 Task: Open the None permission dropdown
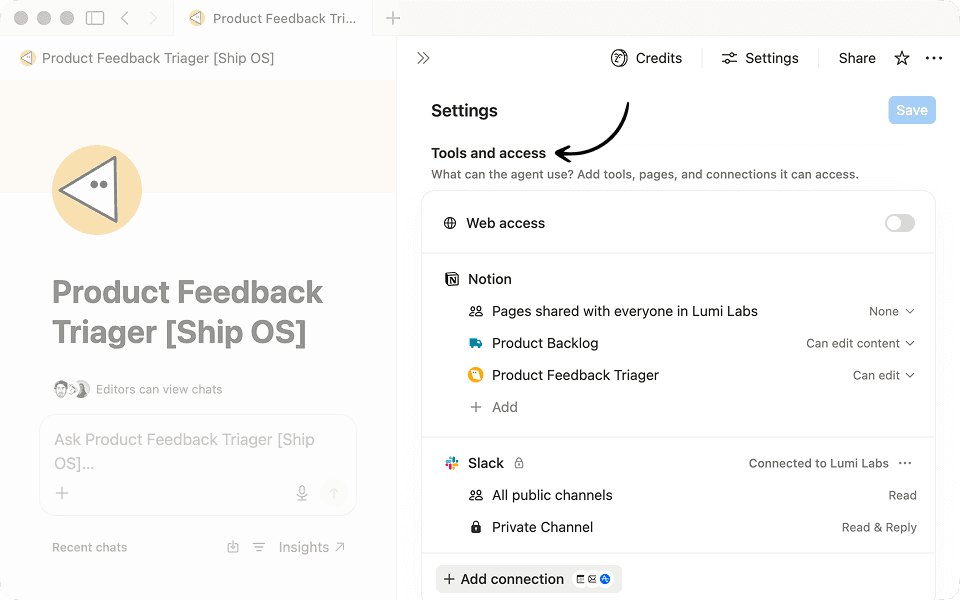tap(891, 312)
